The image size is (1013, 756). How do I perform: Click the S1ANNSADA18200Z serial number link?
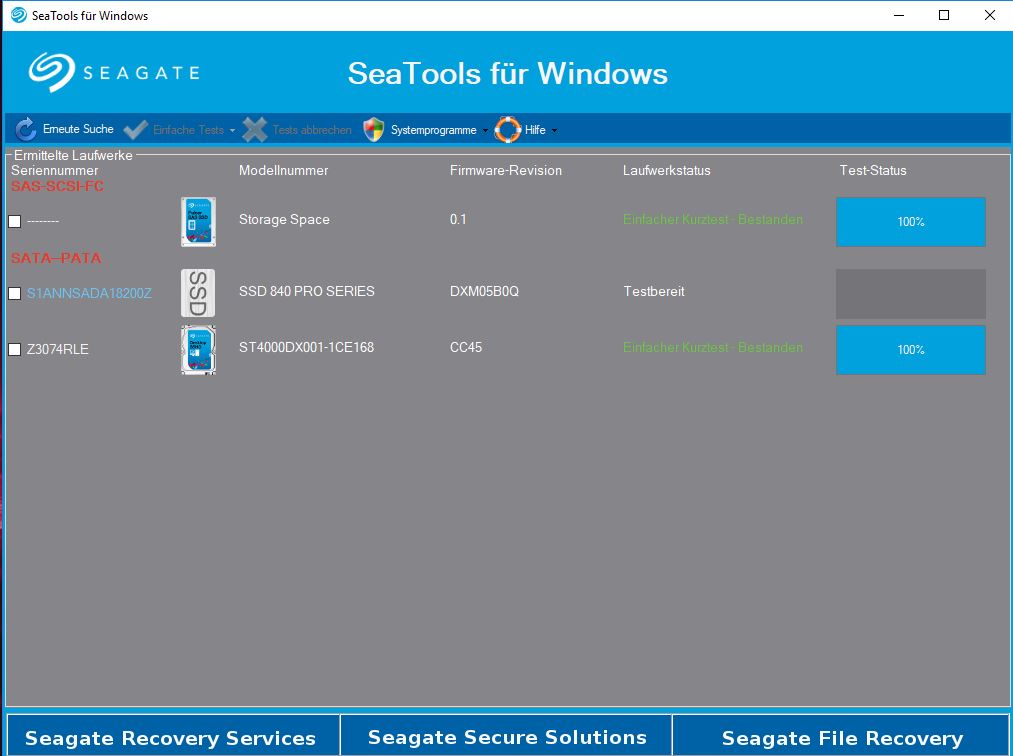(x=89, y=293)
